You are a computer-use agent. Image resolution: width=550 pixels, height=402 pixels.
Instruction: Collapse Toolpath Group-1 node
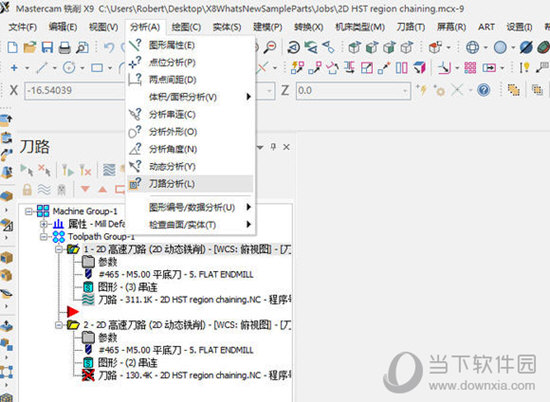point(43,237)
